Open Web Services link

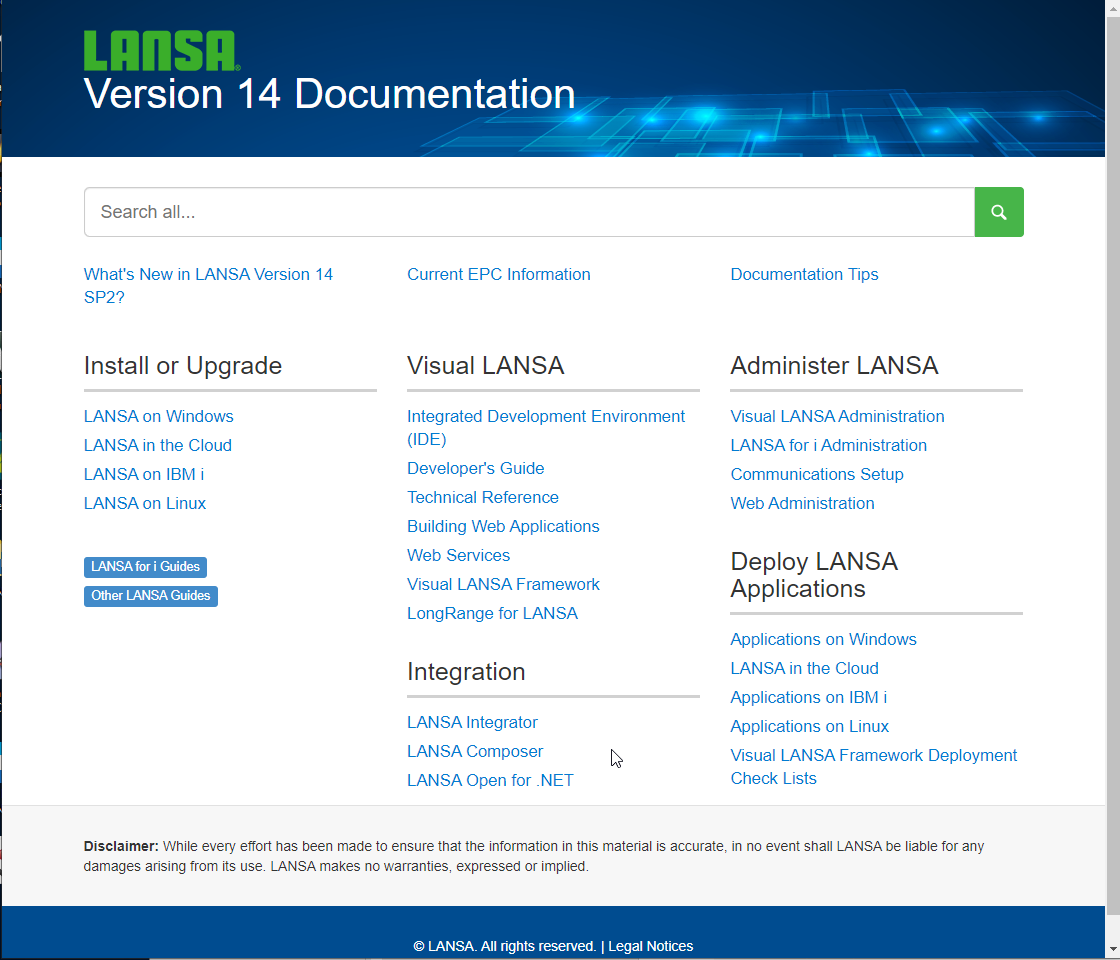pos(459,556)
